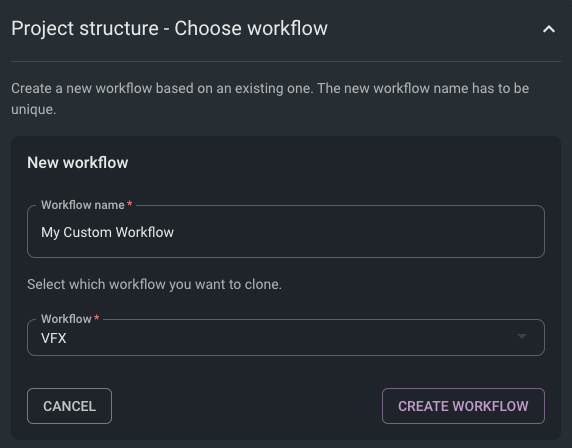Click the CANCEL button
The width and height of the screenshot is (572, 448).
pyautogui.click(x=69, y=406)
